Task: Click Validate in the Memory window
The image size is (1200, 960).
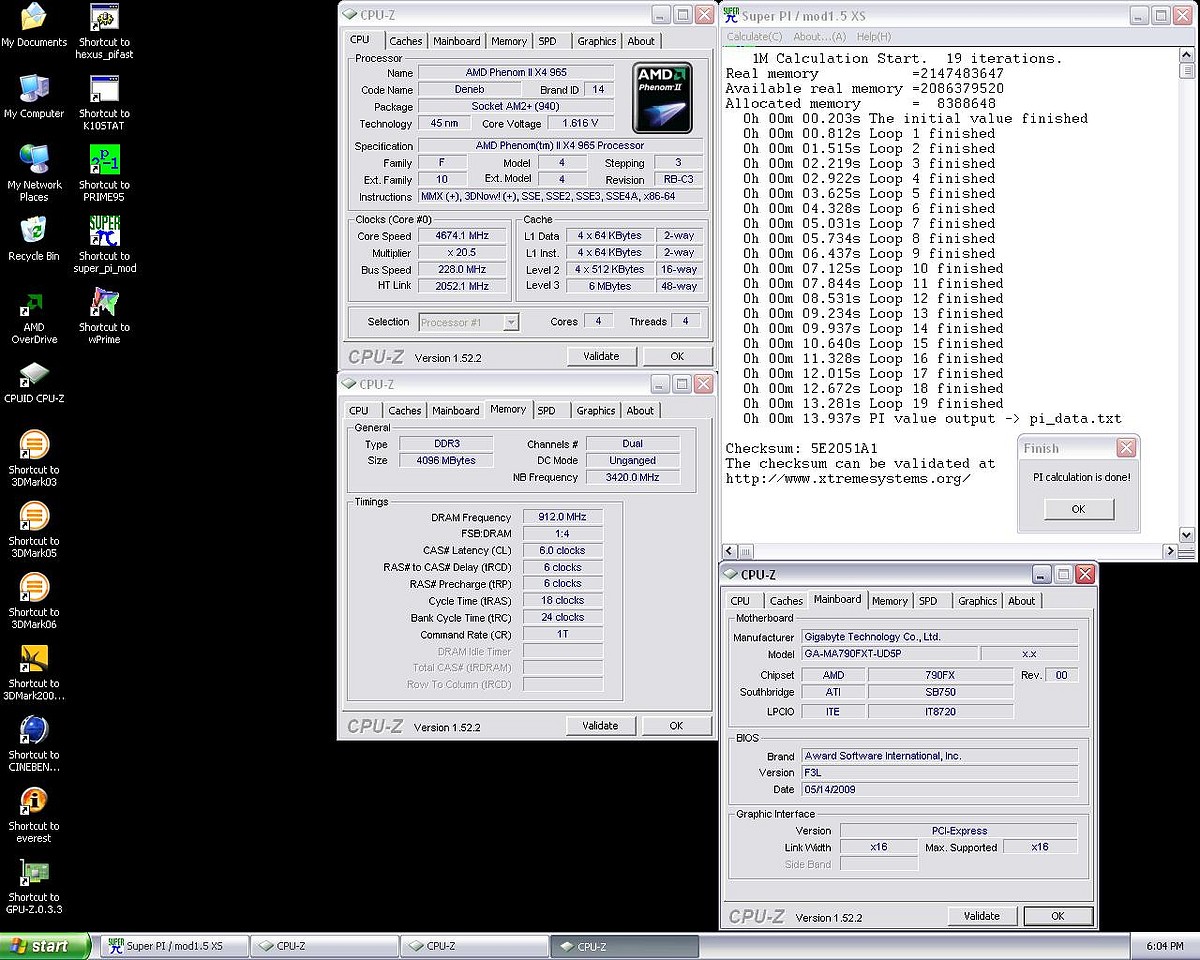Action: click(600, 726)
